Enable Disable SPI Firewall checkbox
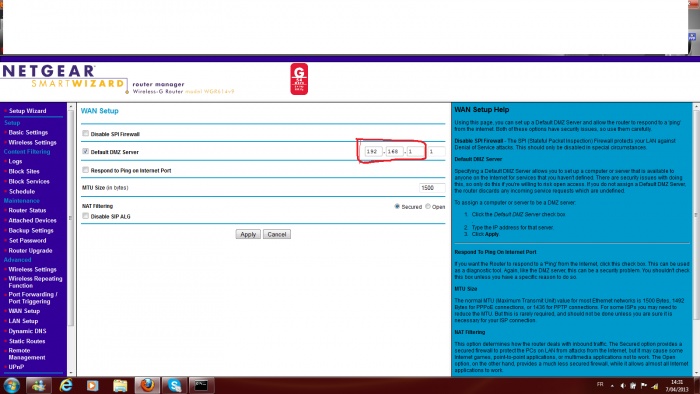This screenshot has width=700, height=394. (x=85, y=133)
